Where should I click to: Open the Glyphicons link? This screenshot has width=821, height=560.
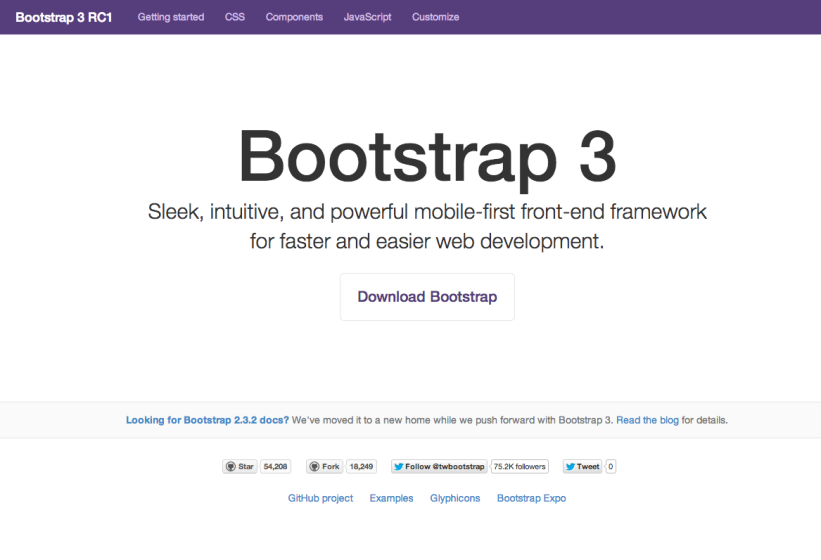point(455,498)
